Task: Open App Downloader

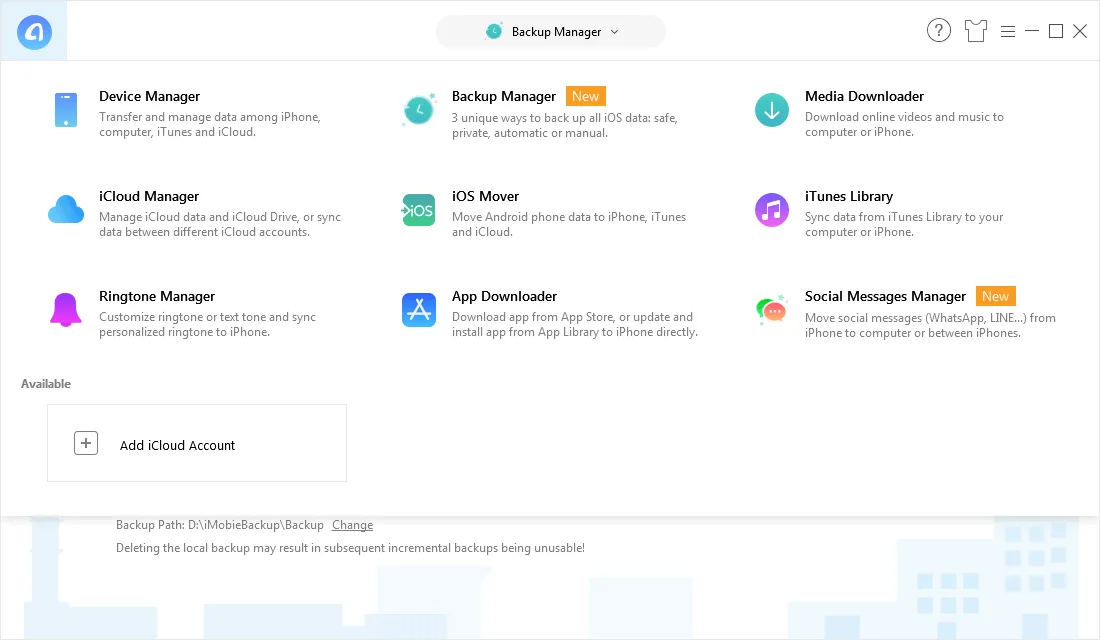Action: (x=504, y=296)
